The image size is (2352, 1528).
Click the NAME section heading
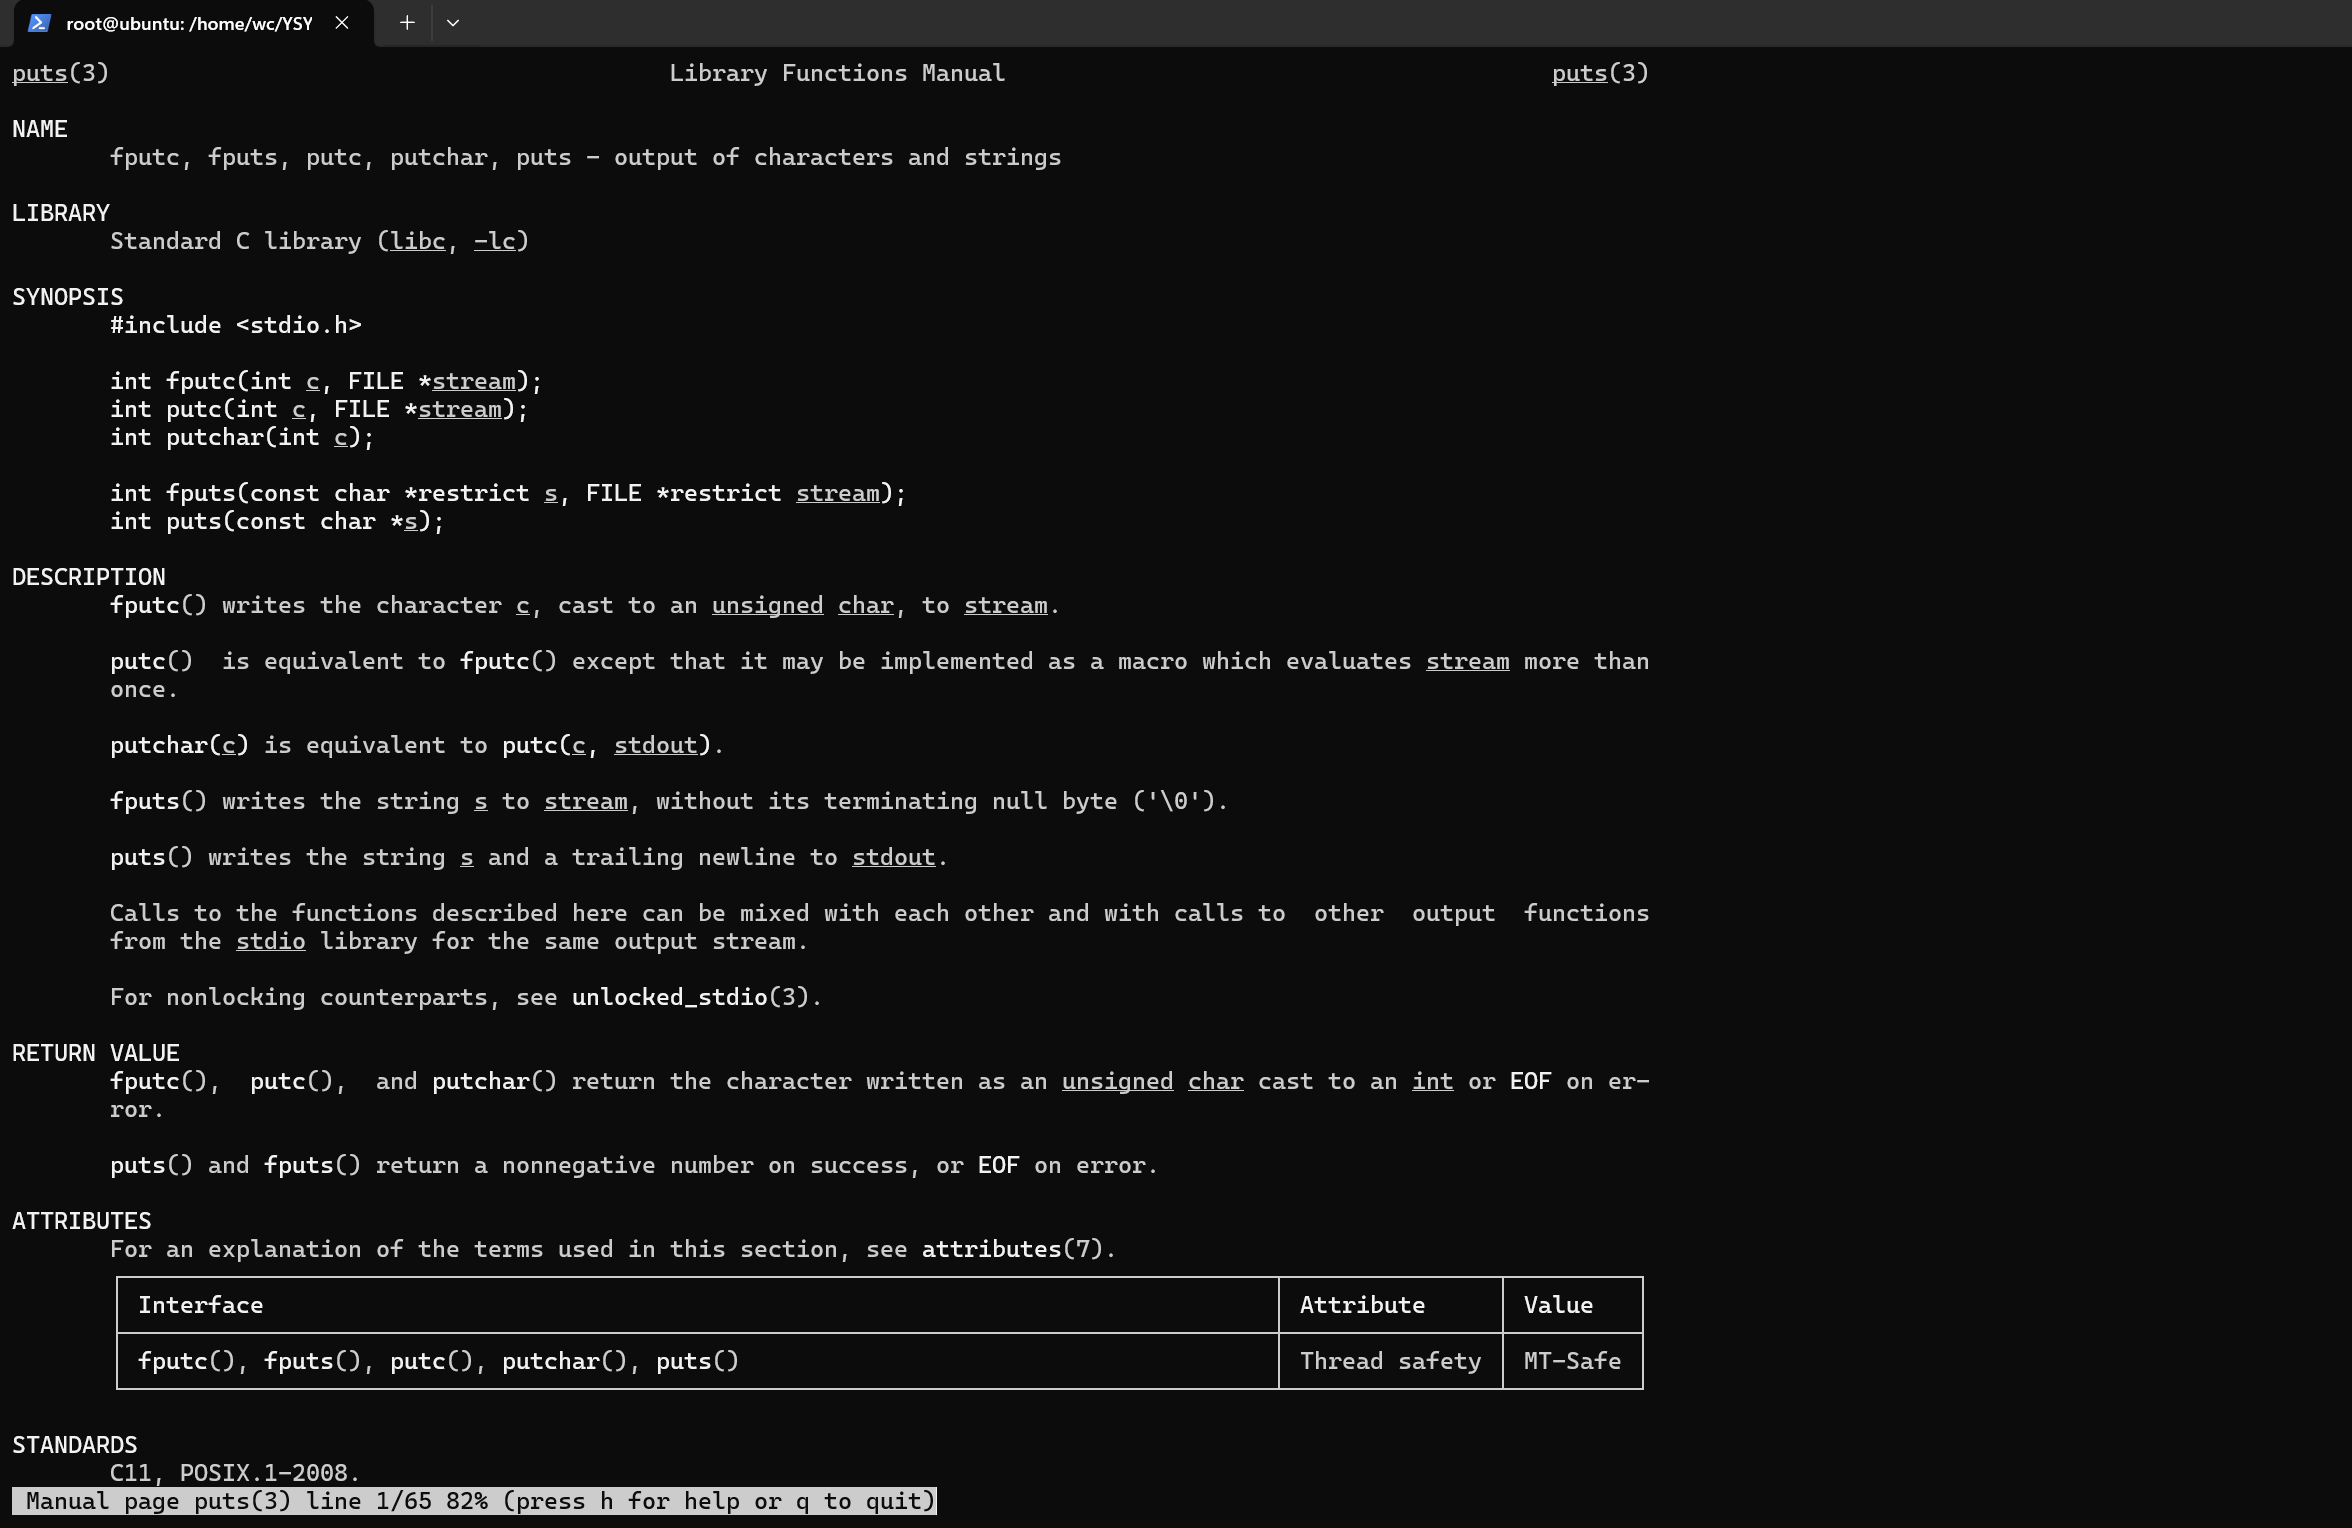40,129
